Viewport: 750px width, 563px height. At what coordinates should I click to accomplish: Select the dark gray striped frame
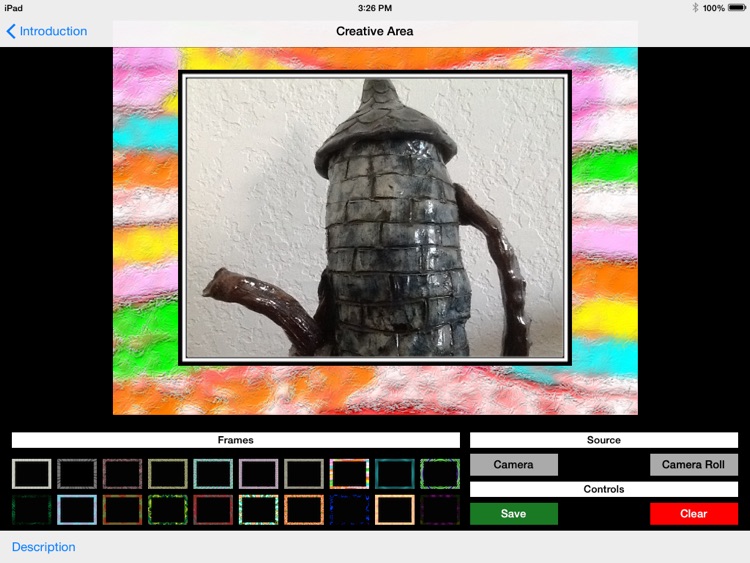[x=77, y=474]
